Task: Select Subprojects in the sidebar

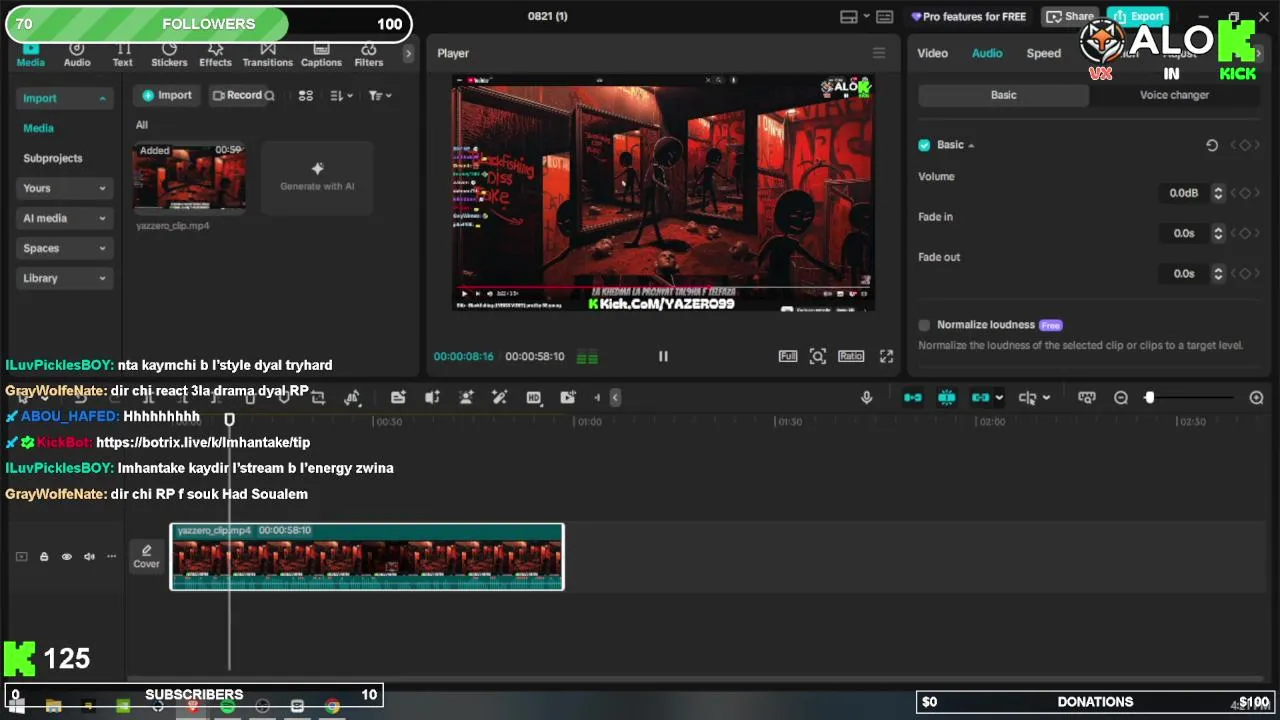Action: coord(53,158)
